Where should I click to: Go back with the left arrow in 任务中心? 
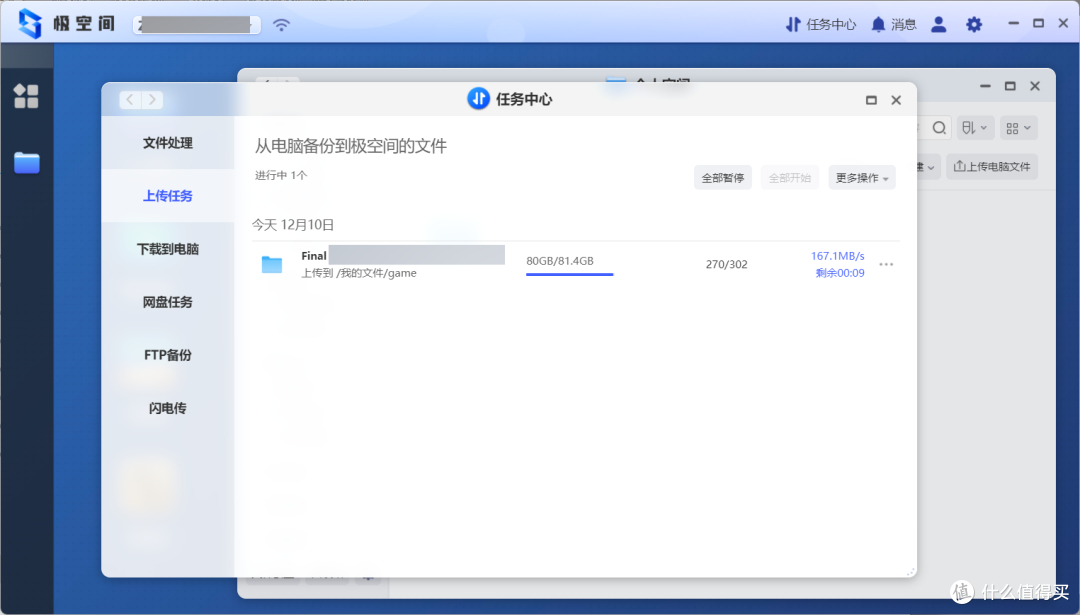point(130,100)
